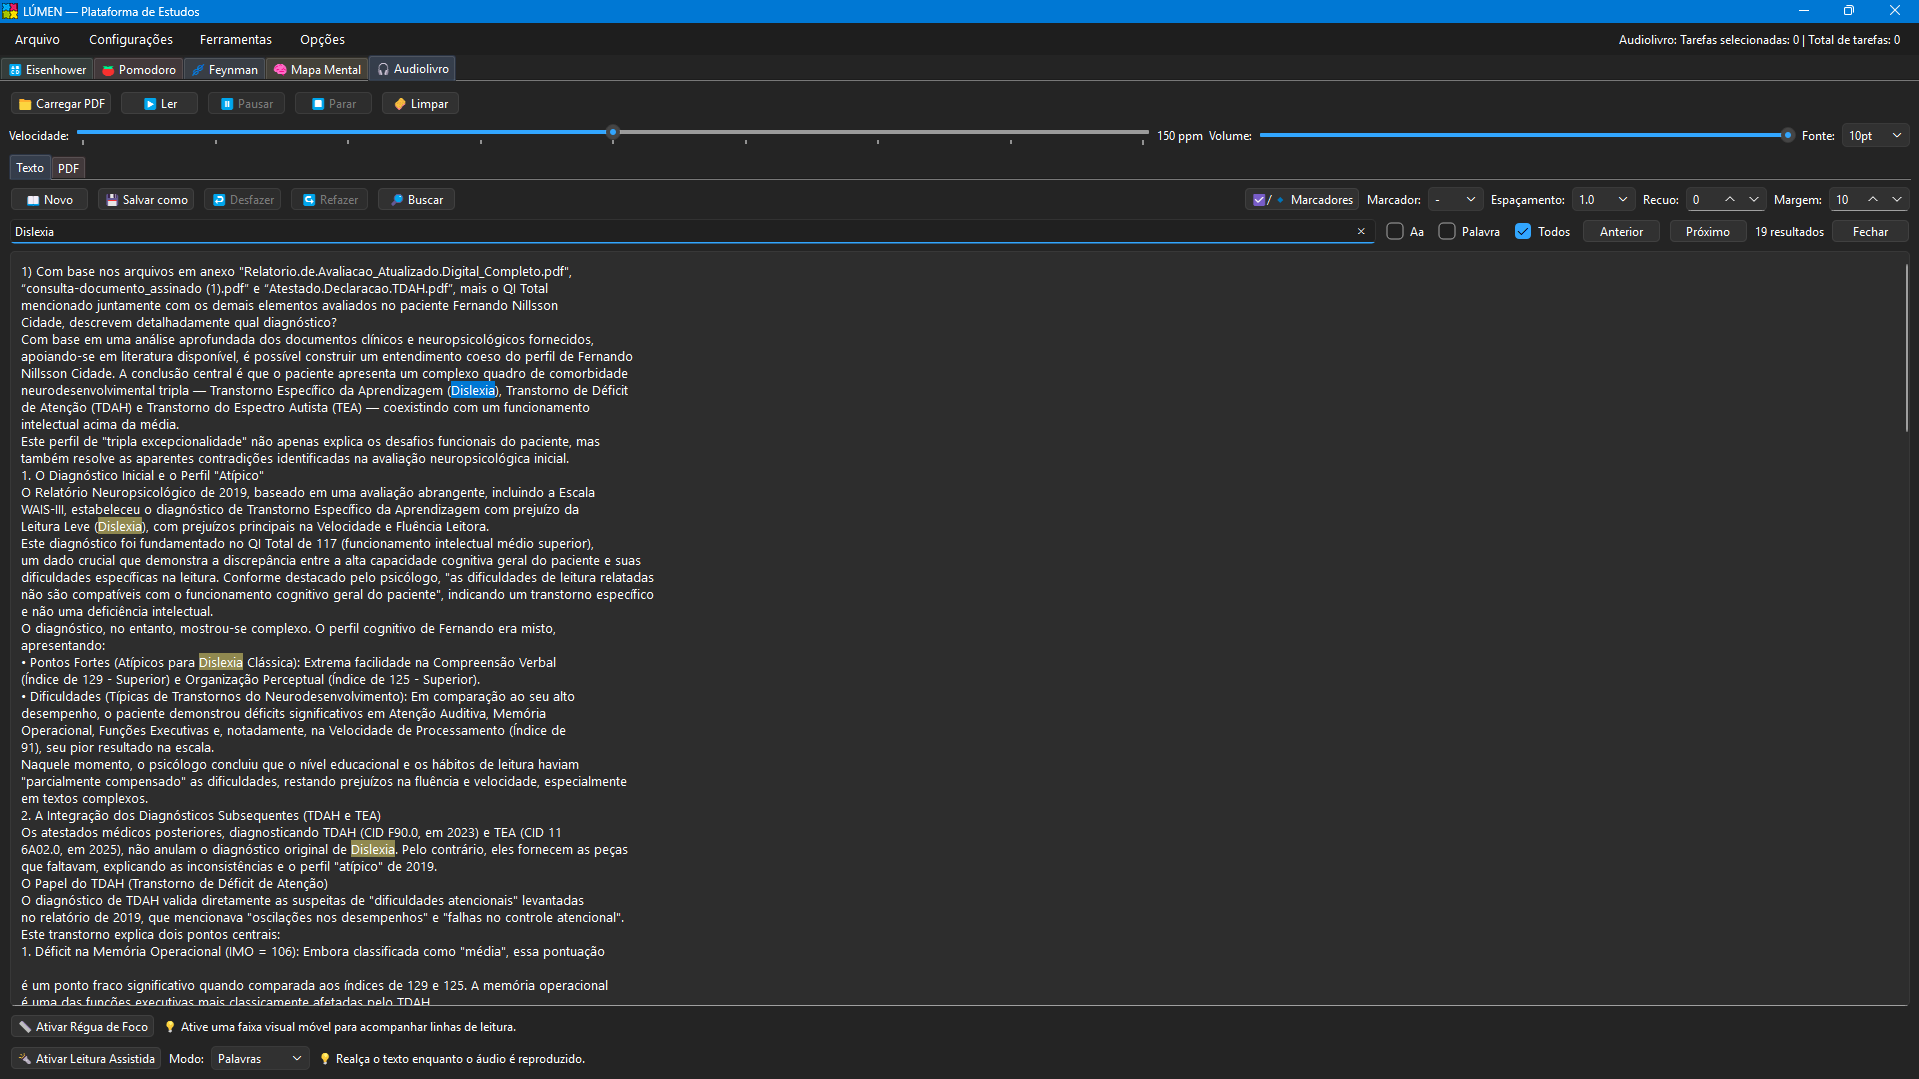This screenshot has height=1079, width=1919.
Task: Check the Palavra whole-word option
Action: 1447,232
